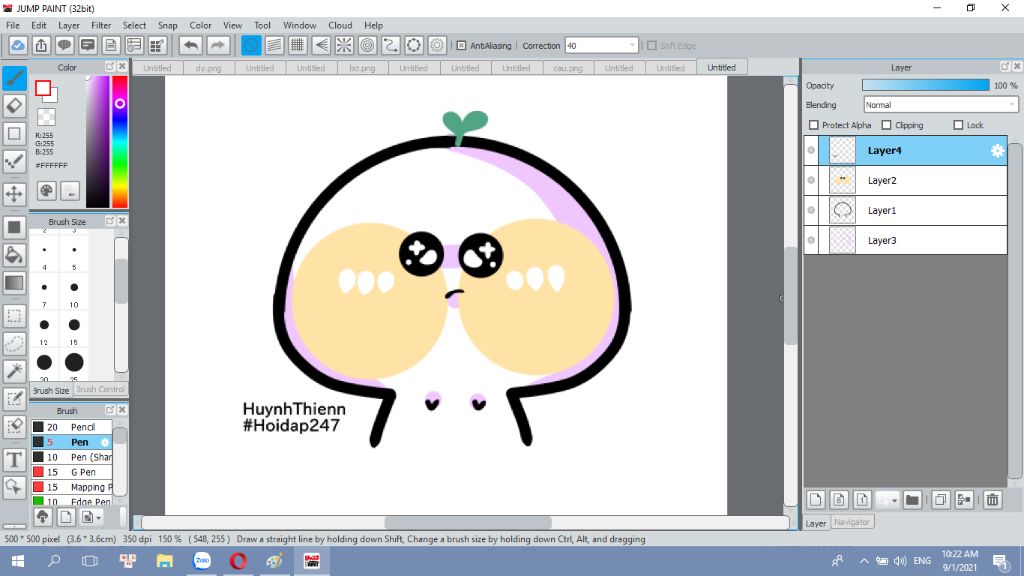
Task: Open snap settings gear icon
Action: (438, 45)
